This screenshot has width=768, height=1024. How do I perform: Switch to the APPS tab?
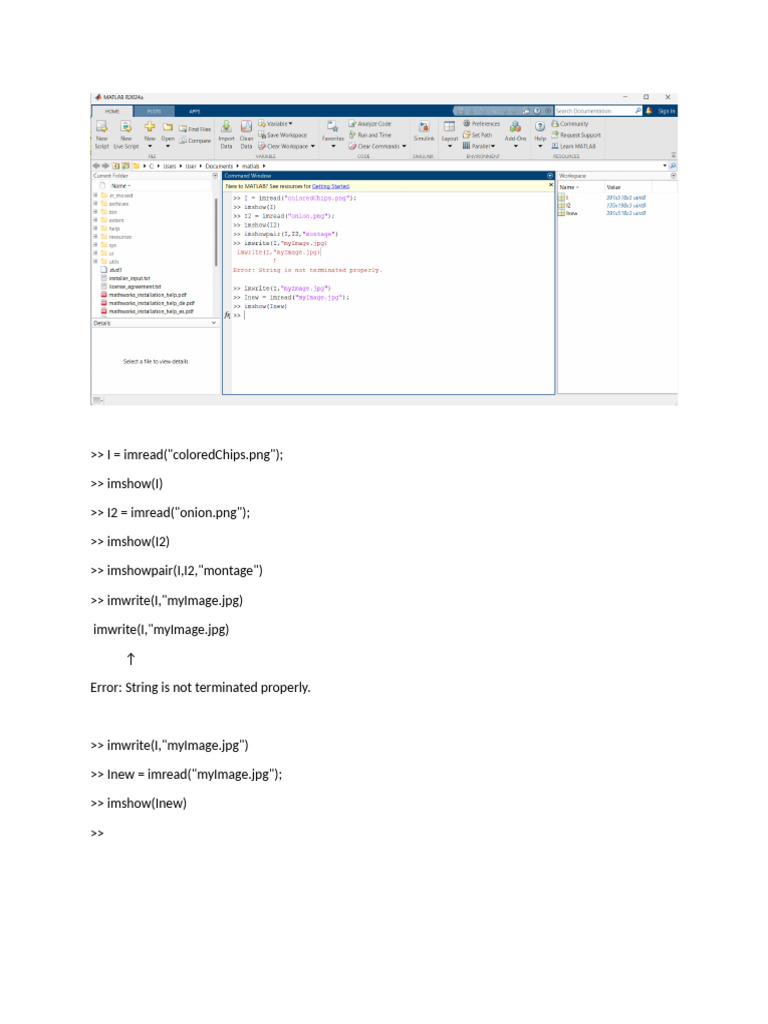[195, 111]
